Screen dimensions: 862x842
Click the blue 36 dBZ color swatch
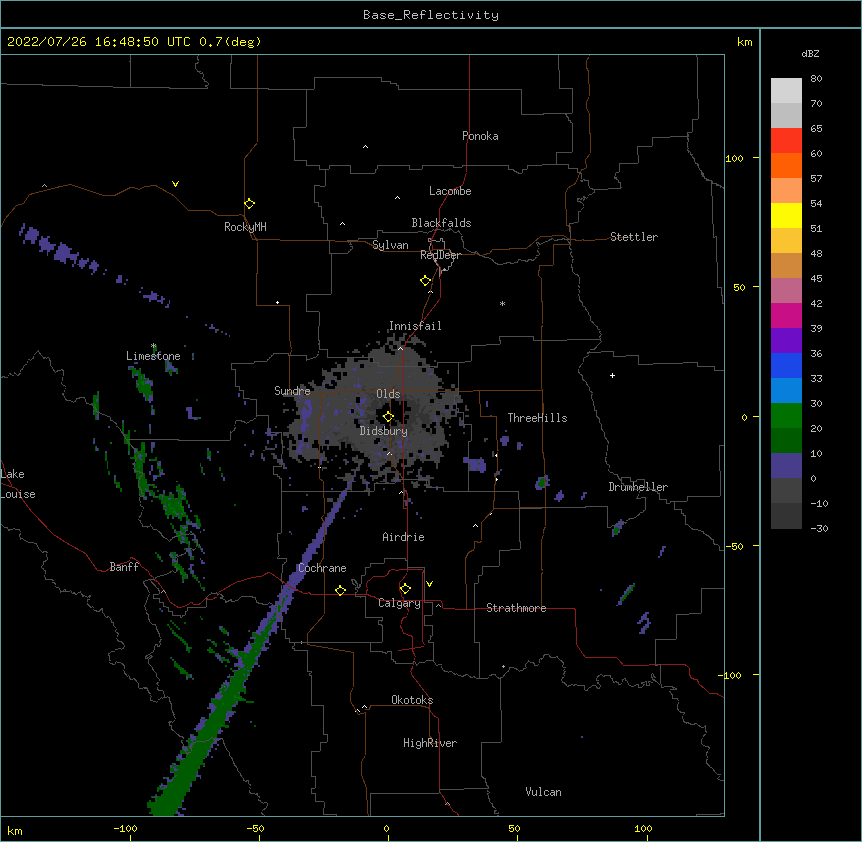point(786,365)
